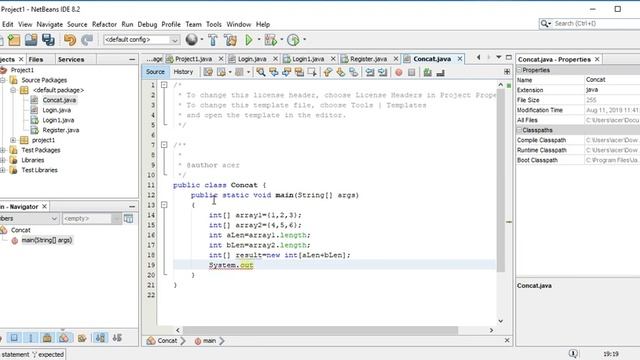The image size is (640, 360).
Task: Click the Debug Project toolbar icon
Action: click(270, 40)
